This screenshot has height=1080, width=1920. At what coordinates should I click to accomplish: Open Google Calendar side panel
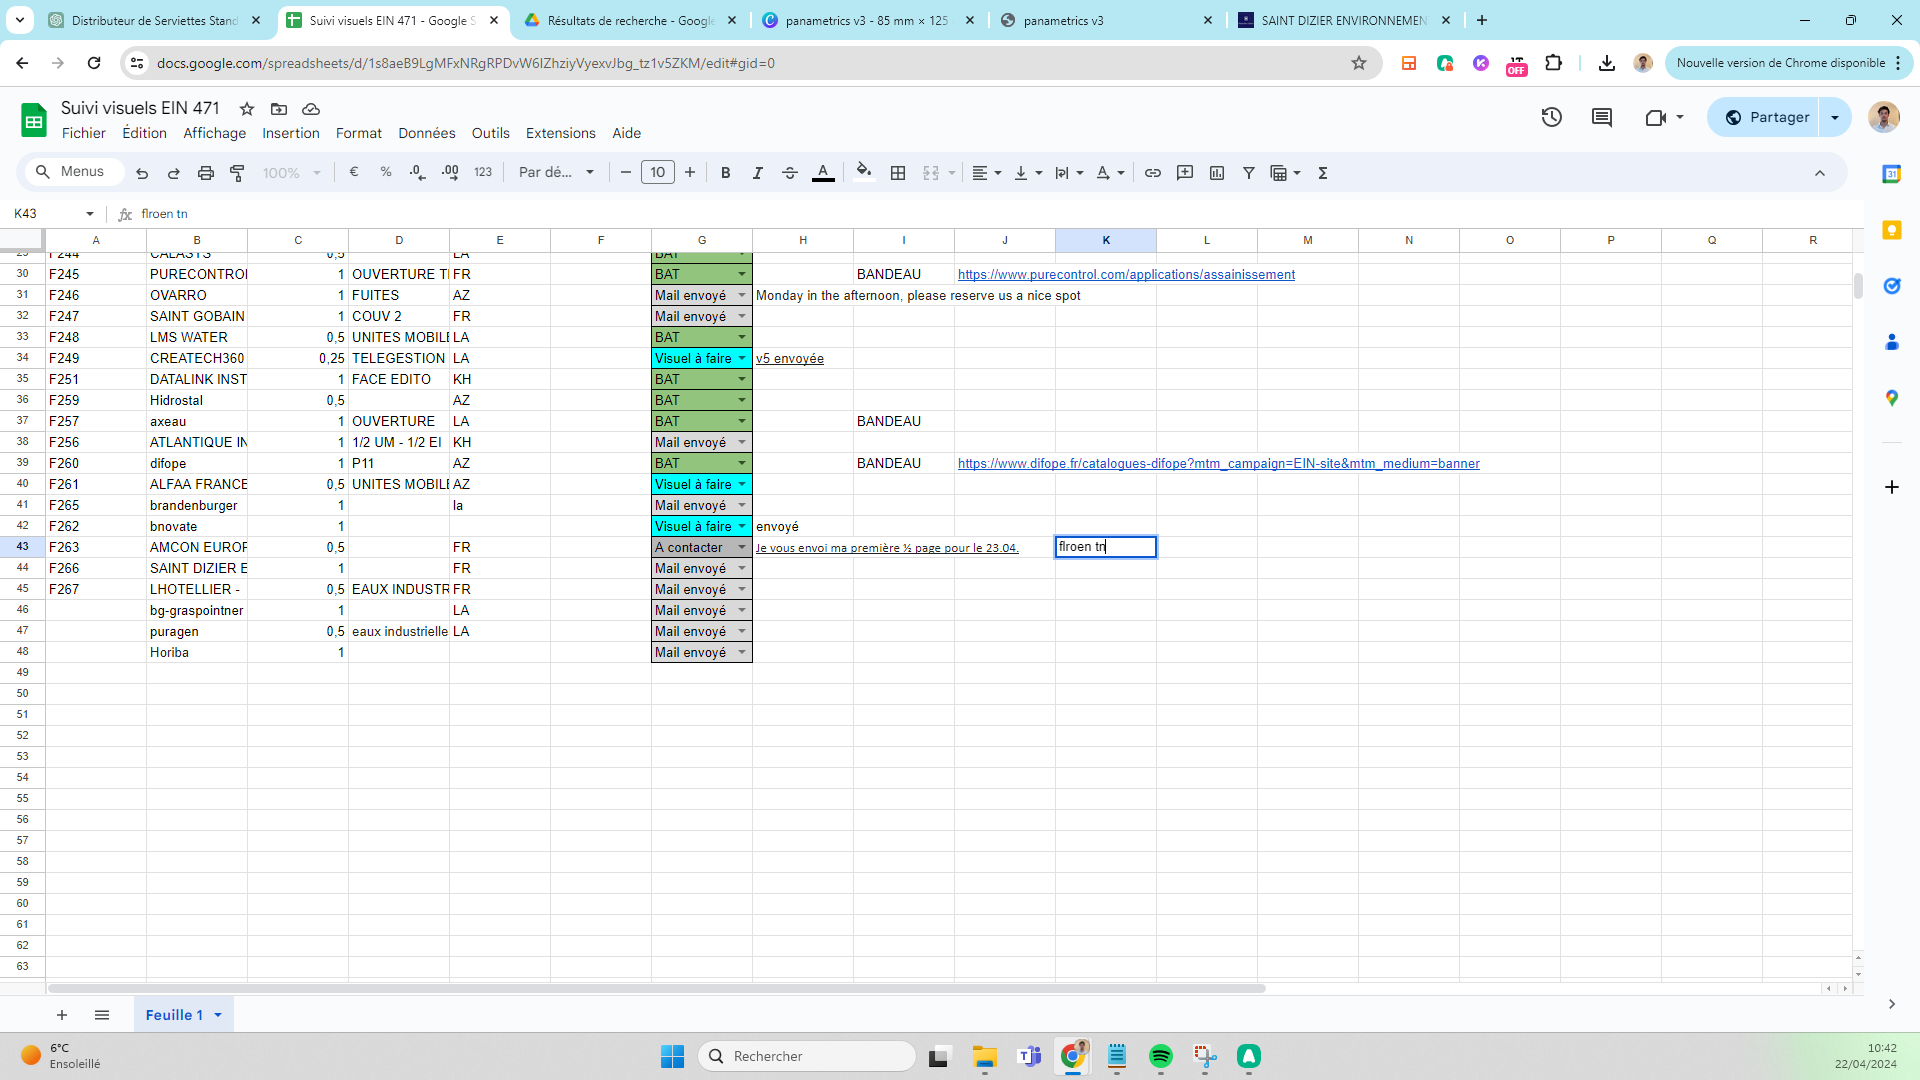(1892, 174)
